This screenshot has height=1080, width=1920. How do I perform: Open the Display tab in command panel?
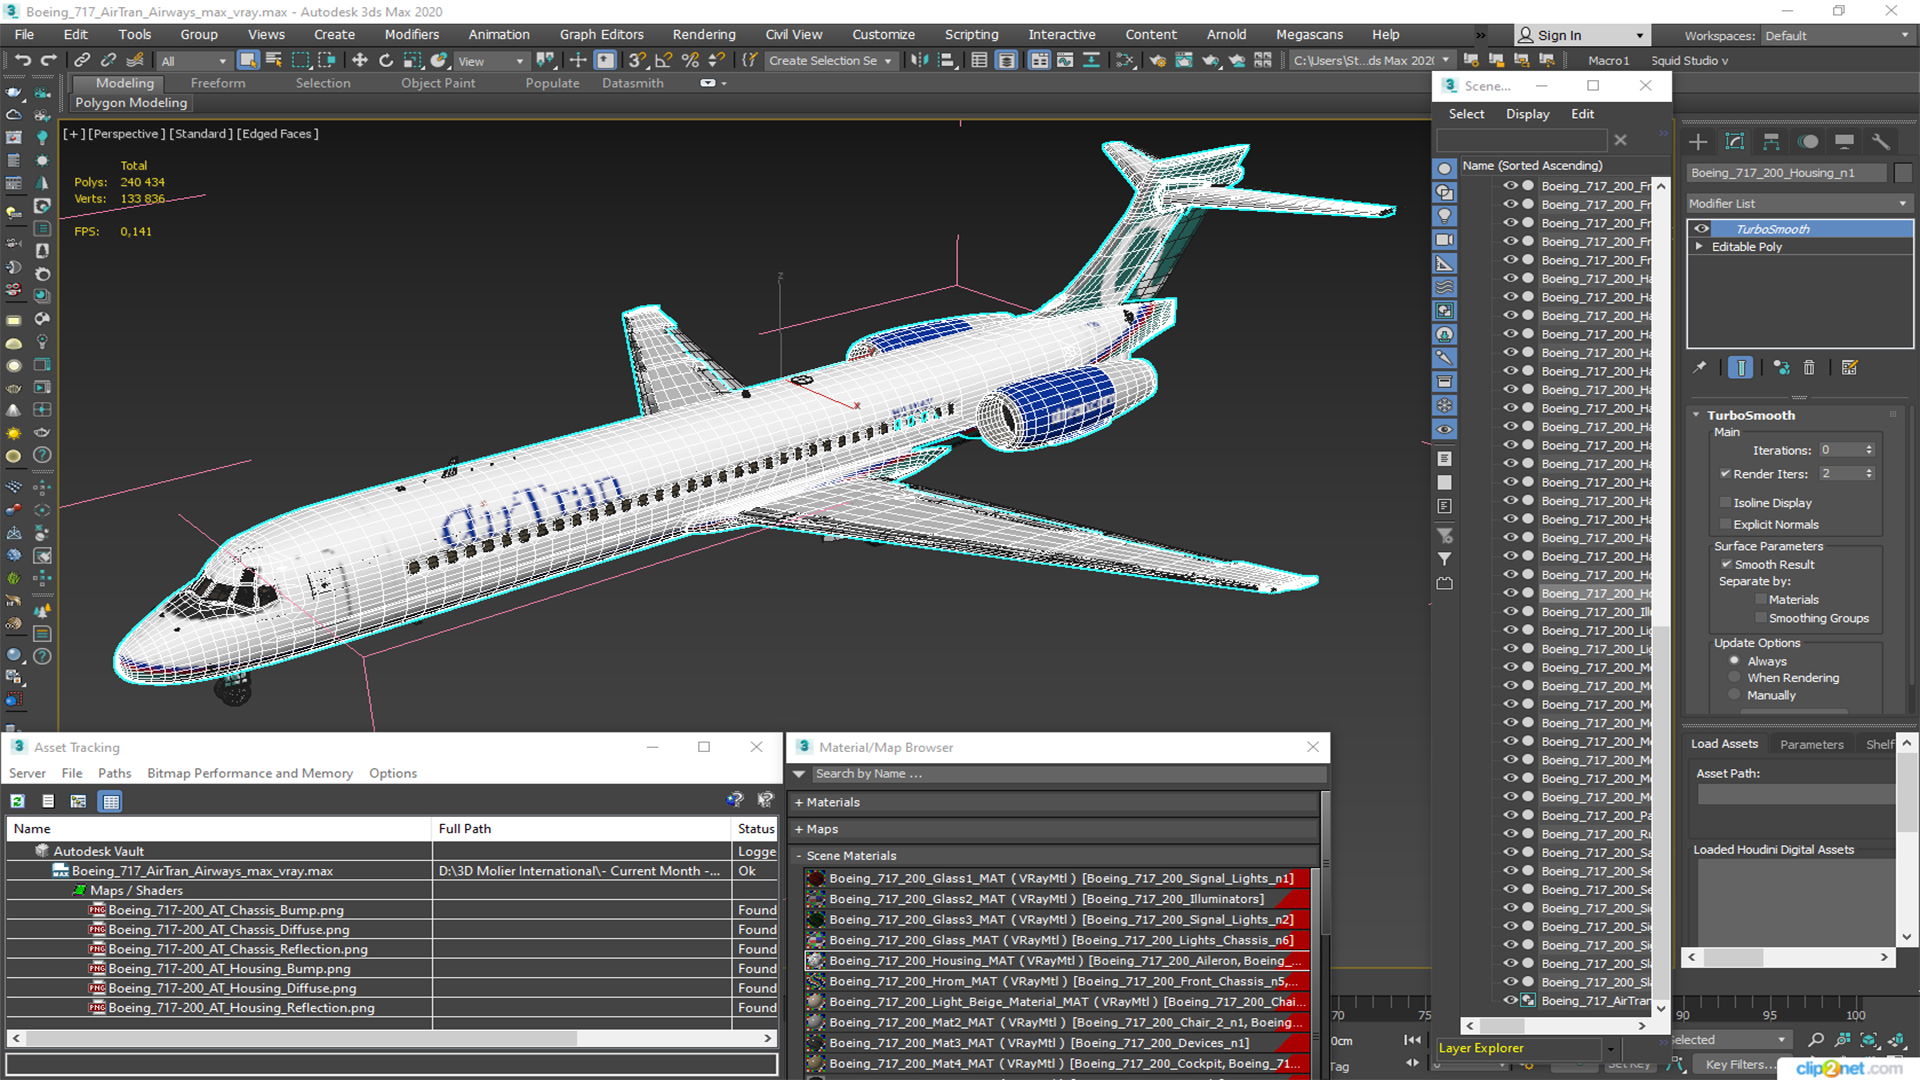pyautogui.click(x=1845, y=141)
